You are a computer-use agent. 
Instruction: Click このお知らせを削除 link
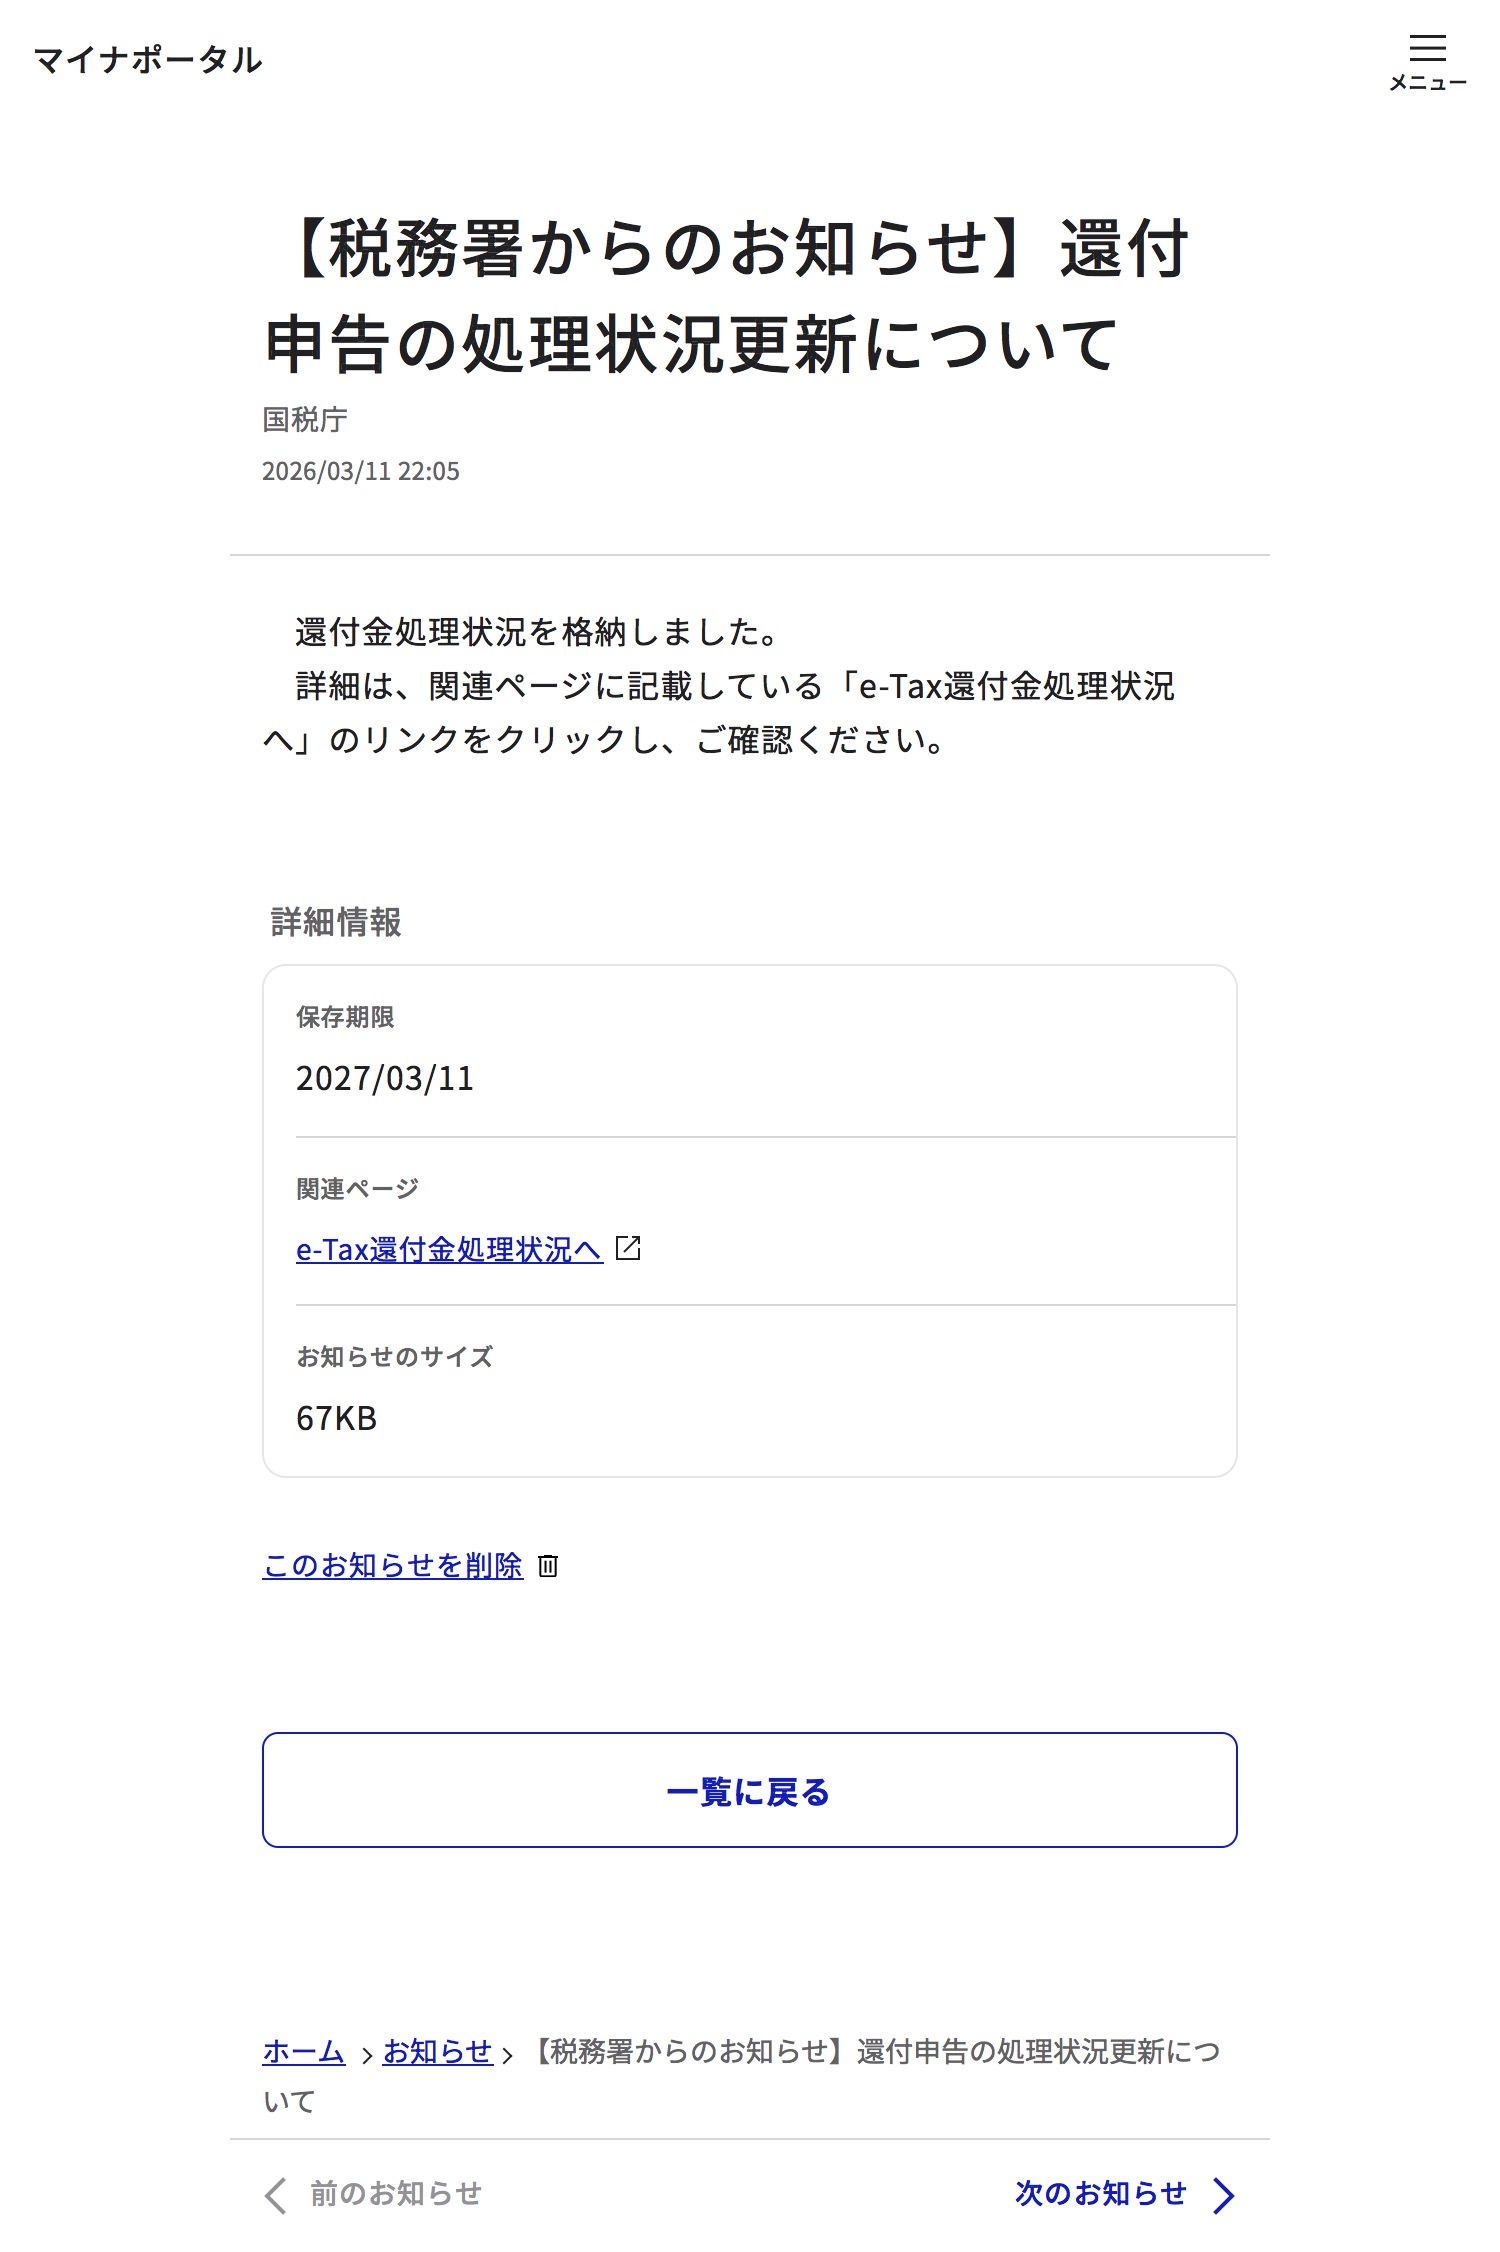click(392, 1565)
